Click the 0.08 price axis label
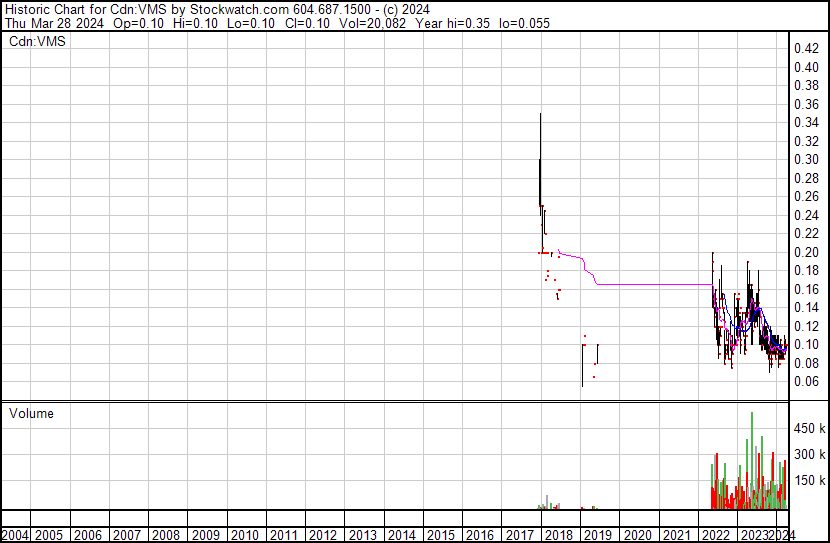 point(807,363)
